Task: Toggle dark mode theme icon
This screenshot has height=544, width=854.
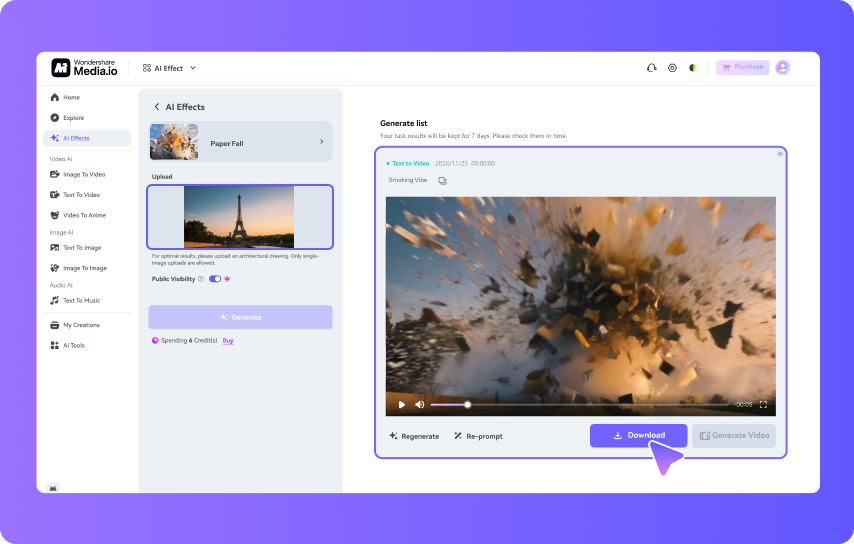Action: pyautogui.click(x=693, y=68)
